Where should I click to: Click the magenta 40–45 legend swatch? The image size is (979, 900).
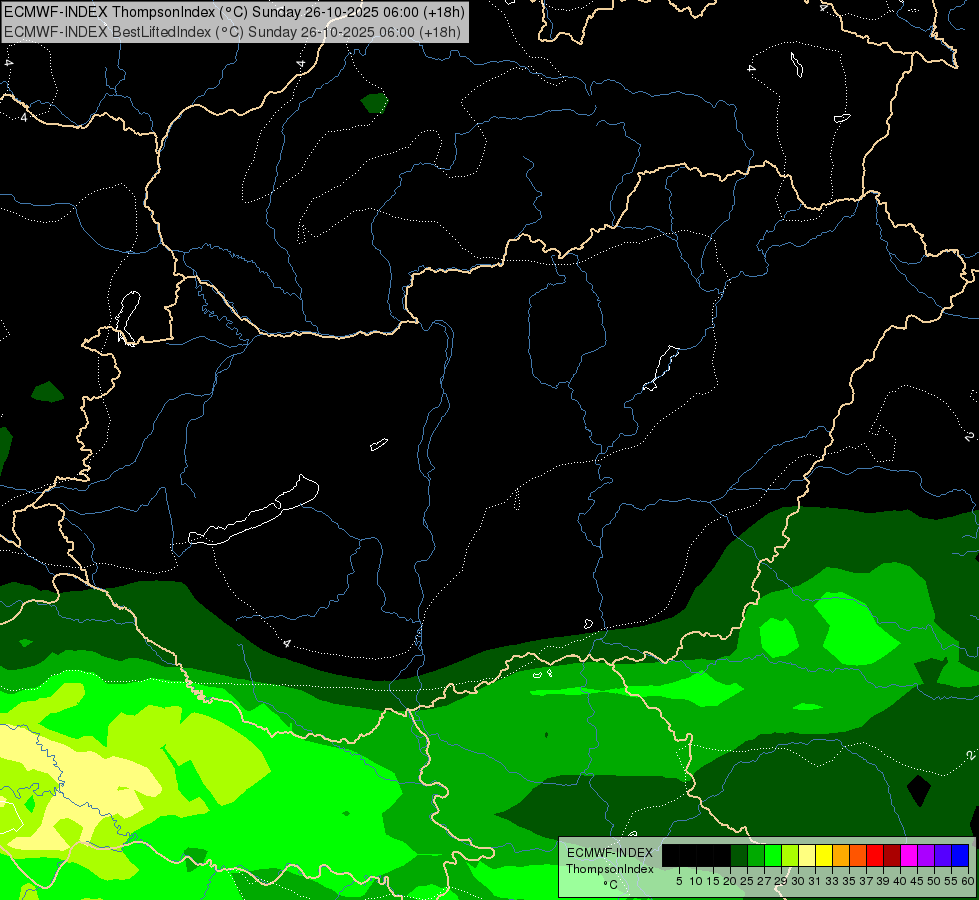(910, 855)
